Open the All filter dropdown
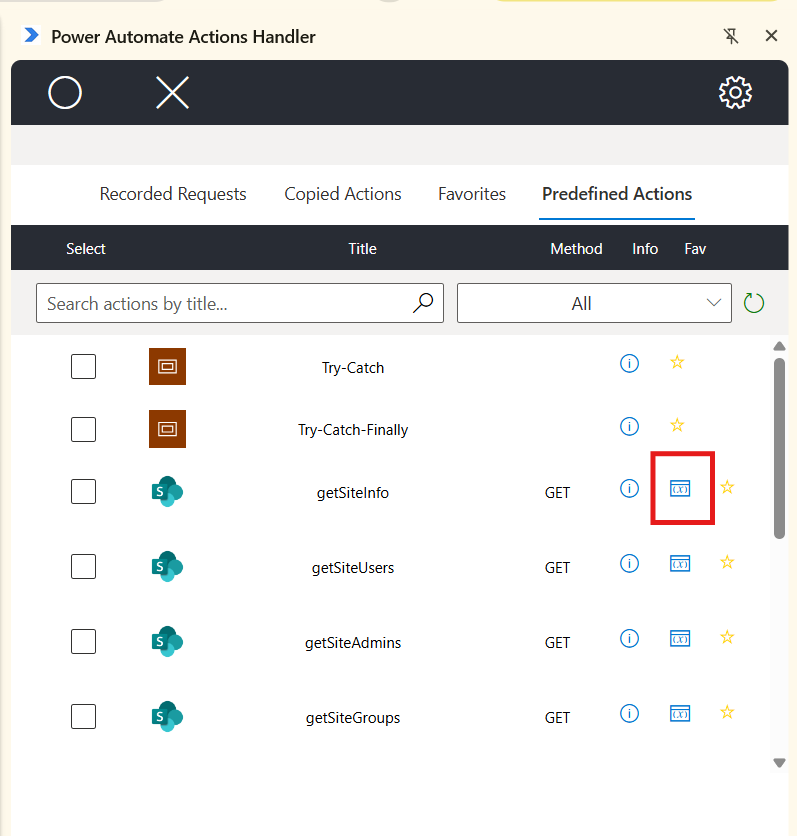 point(594,303)
